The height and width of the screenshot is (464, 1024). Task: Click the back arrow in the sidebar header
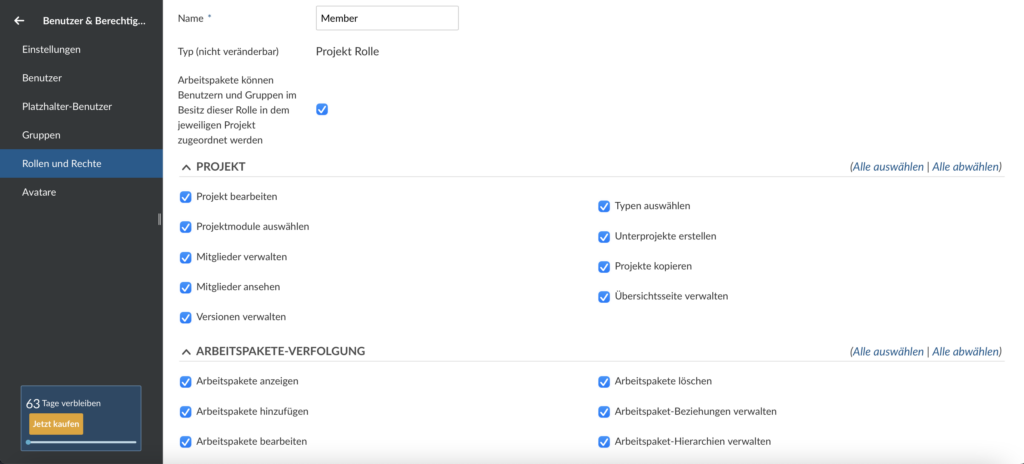(19, 20)
